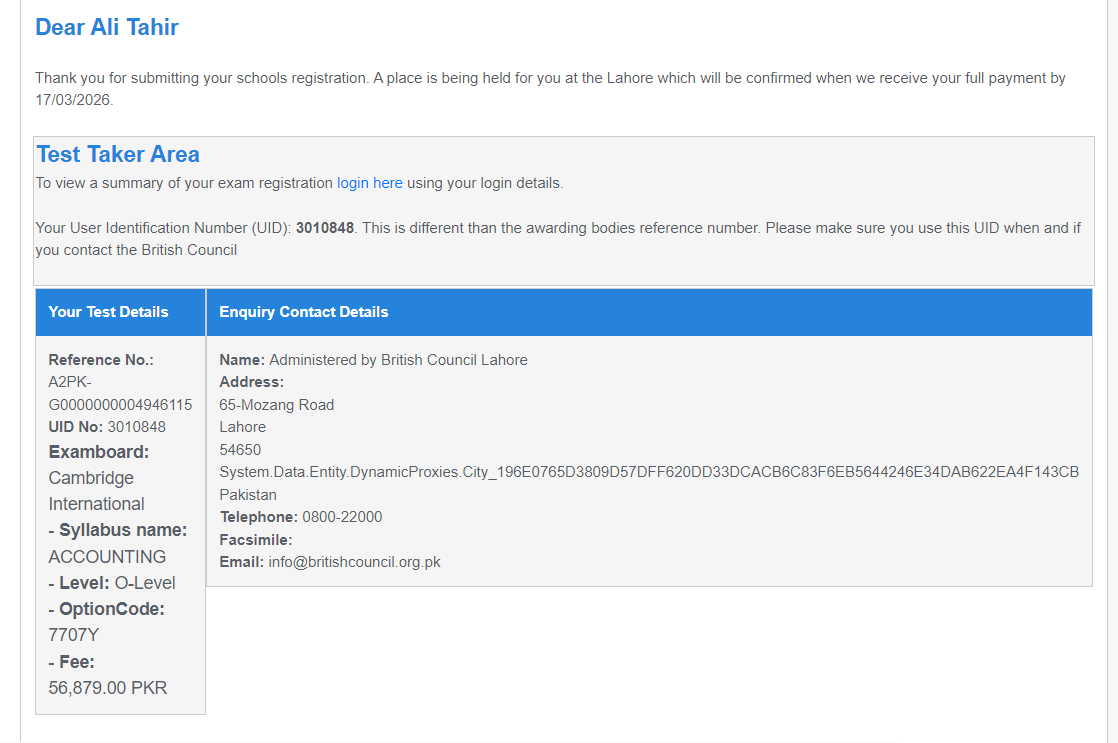Click the "Examboard:" label

tap(98, 452)
